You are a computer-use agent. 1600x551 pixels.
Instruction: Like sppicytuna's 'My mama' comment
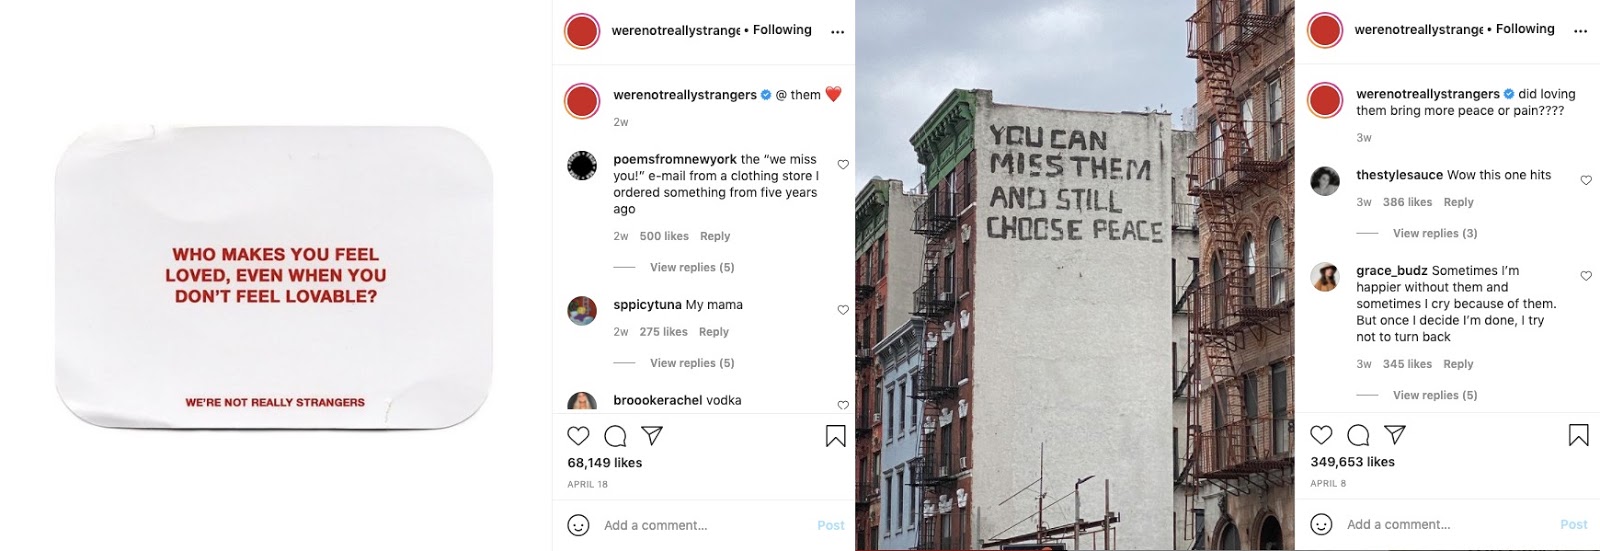(x=843, y=310)
